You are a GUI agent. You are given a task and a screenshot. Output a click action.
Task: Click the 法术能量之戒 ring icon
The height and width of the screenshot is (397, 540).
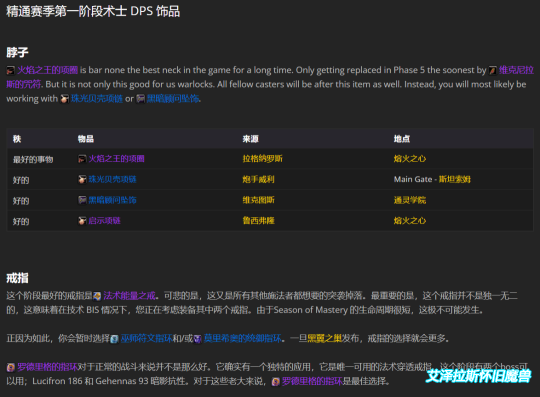[x=97, y=296]
